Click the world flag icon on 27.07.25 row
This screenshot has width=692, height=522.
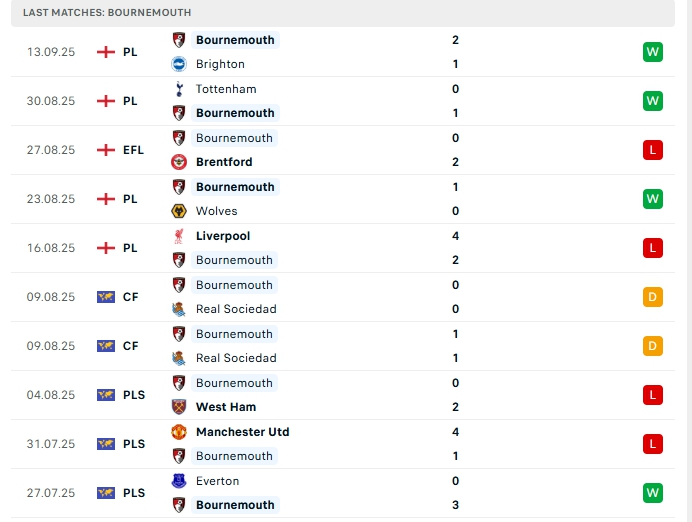pyautogui.click(x=106, y=493)
